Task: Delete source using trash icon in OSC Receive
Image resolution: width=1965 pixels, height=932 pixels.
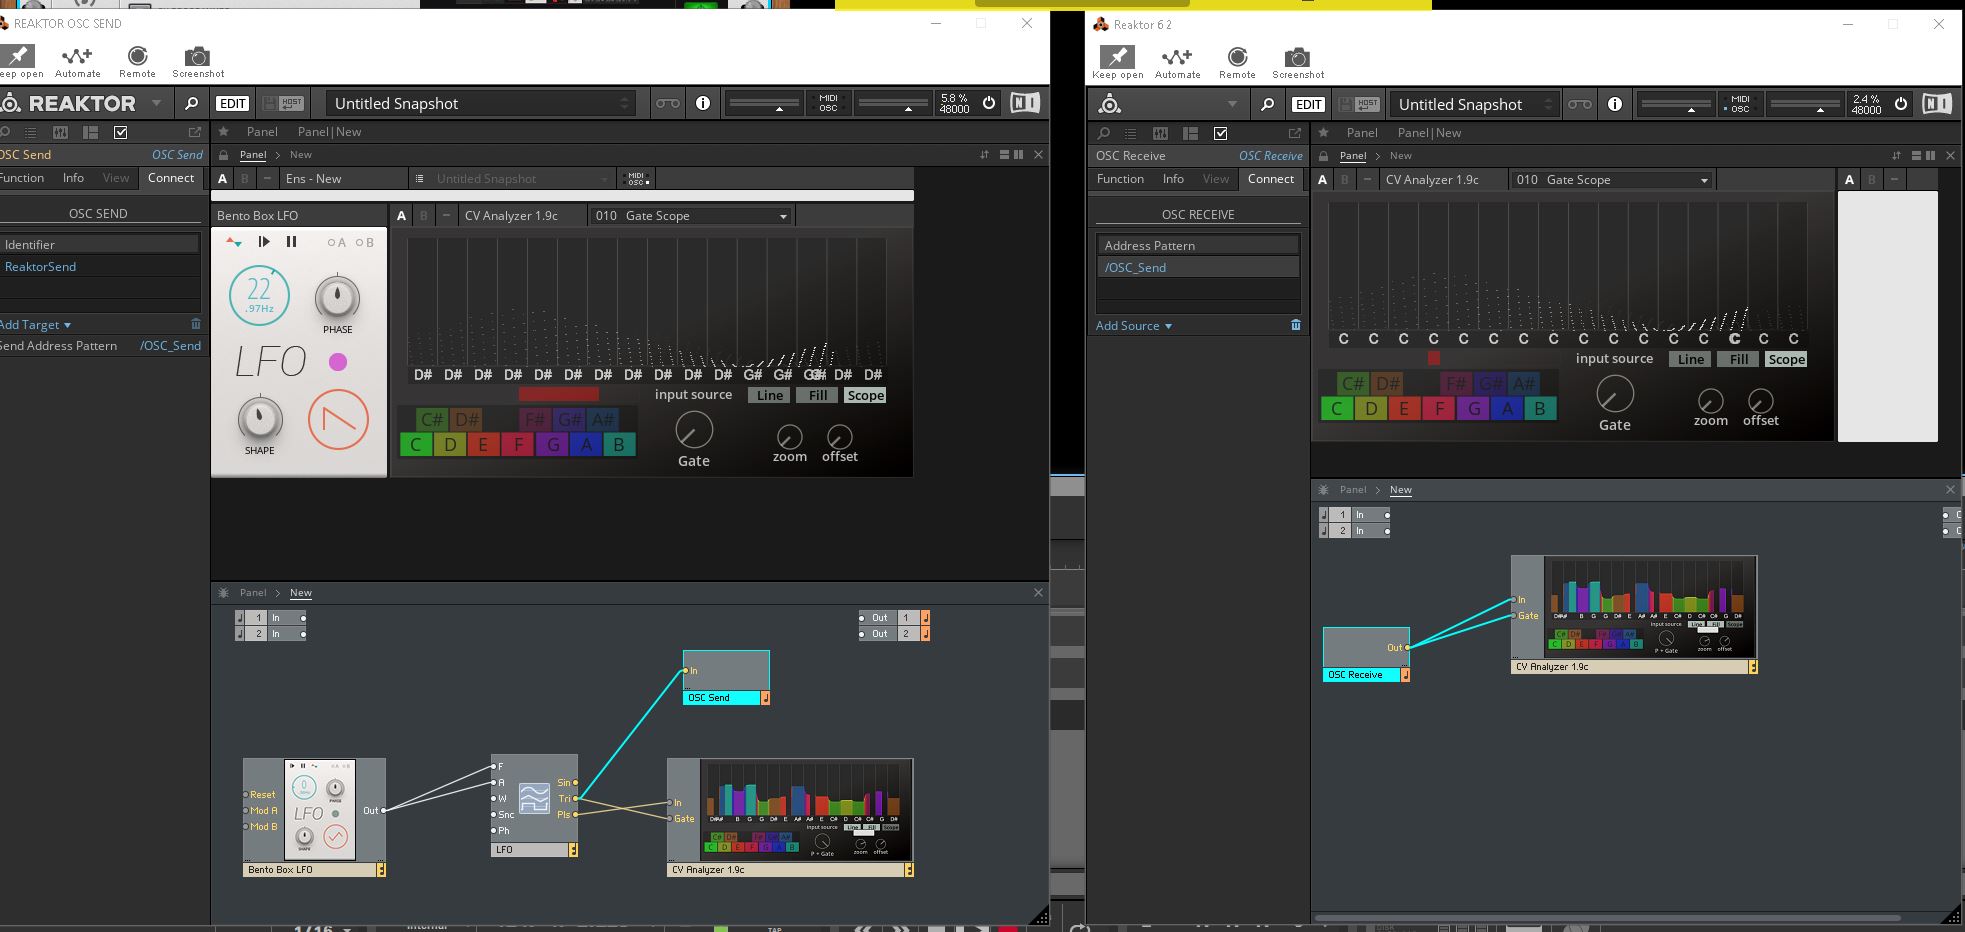Action: (1296, 325)
